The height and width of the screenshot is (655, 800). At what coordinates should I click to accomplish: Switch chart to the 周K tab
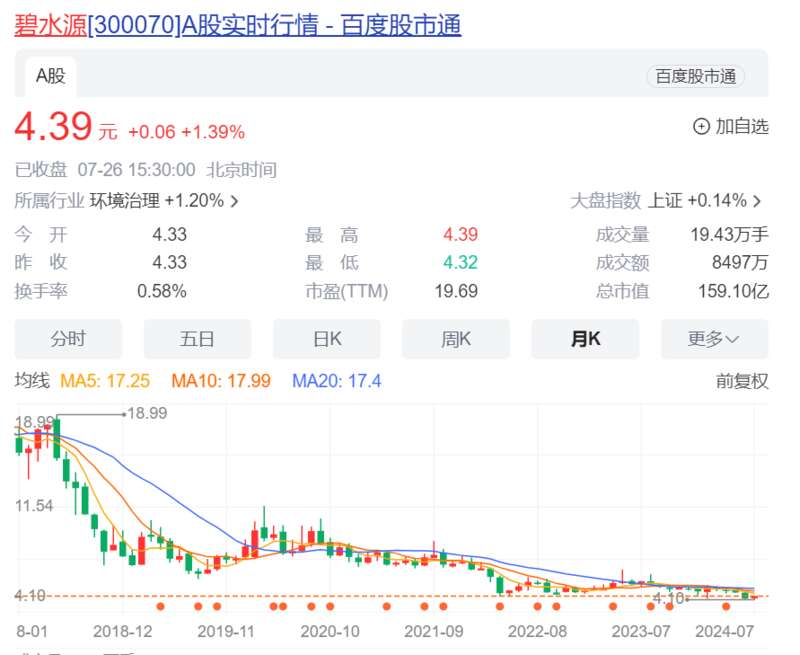pos(456,339)
